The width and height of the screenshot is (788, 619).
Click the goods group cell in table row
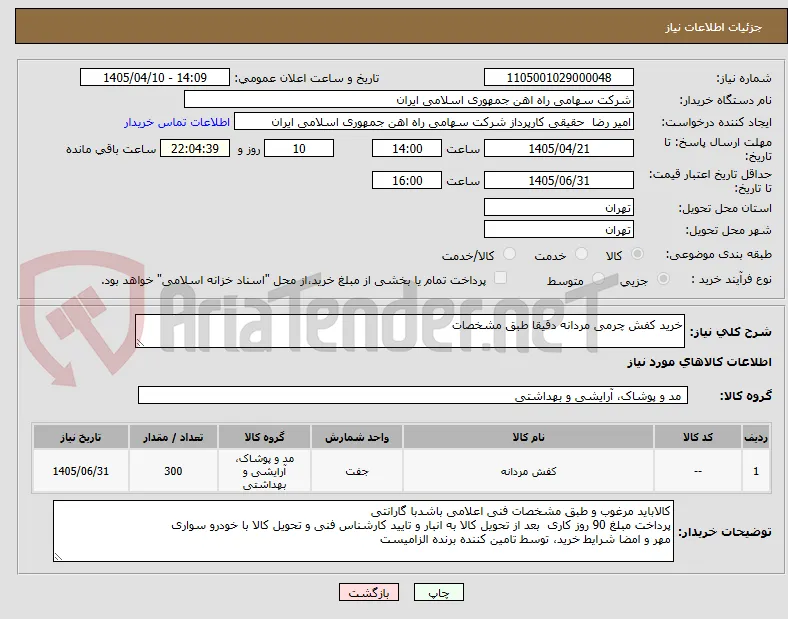click(264, 471)
